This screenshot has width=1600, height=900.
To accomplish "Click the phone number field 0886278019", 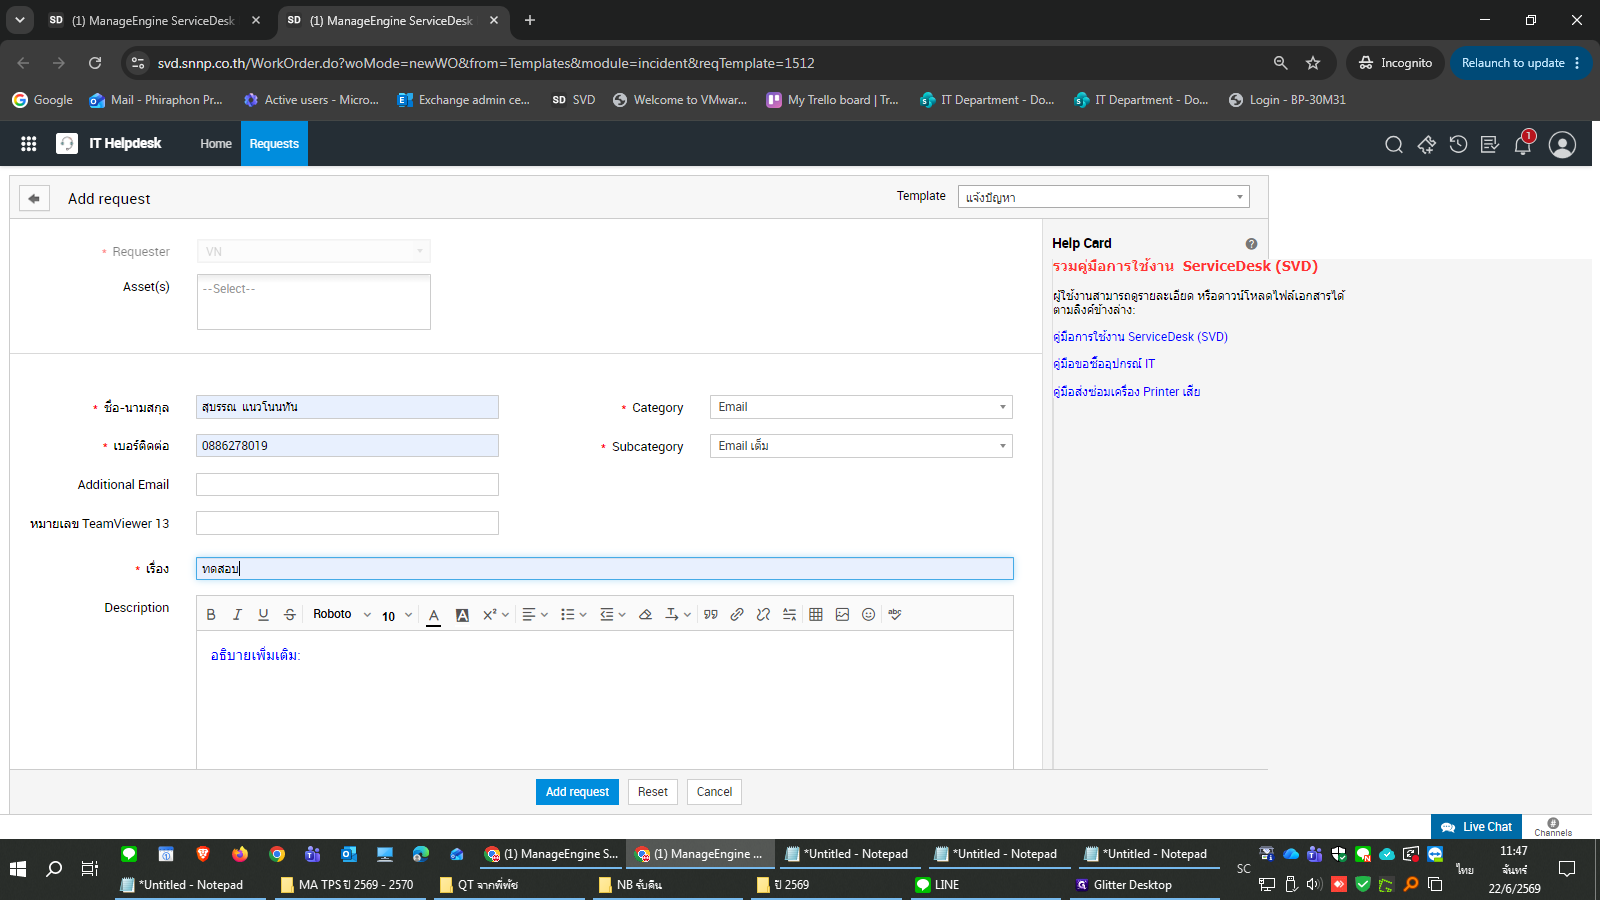I will point(347,446).
